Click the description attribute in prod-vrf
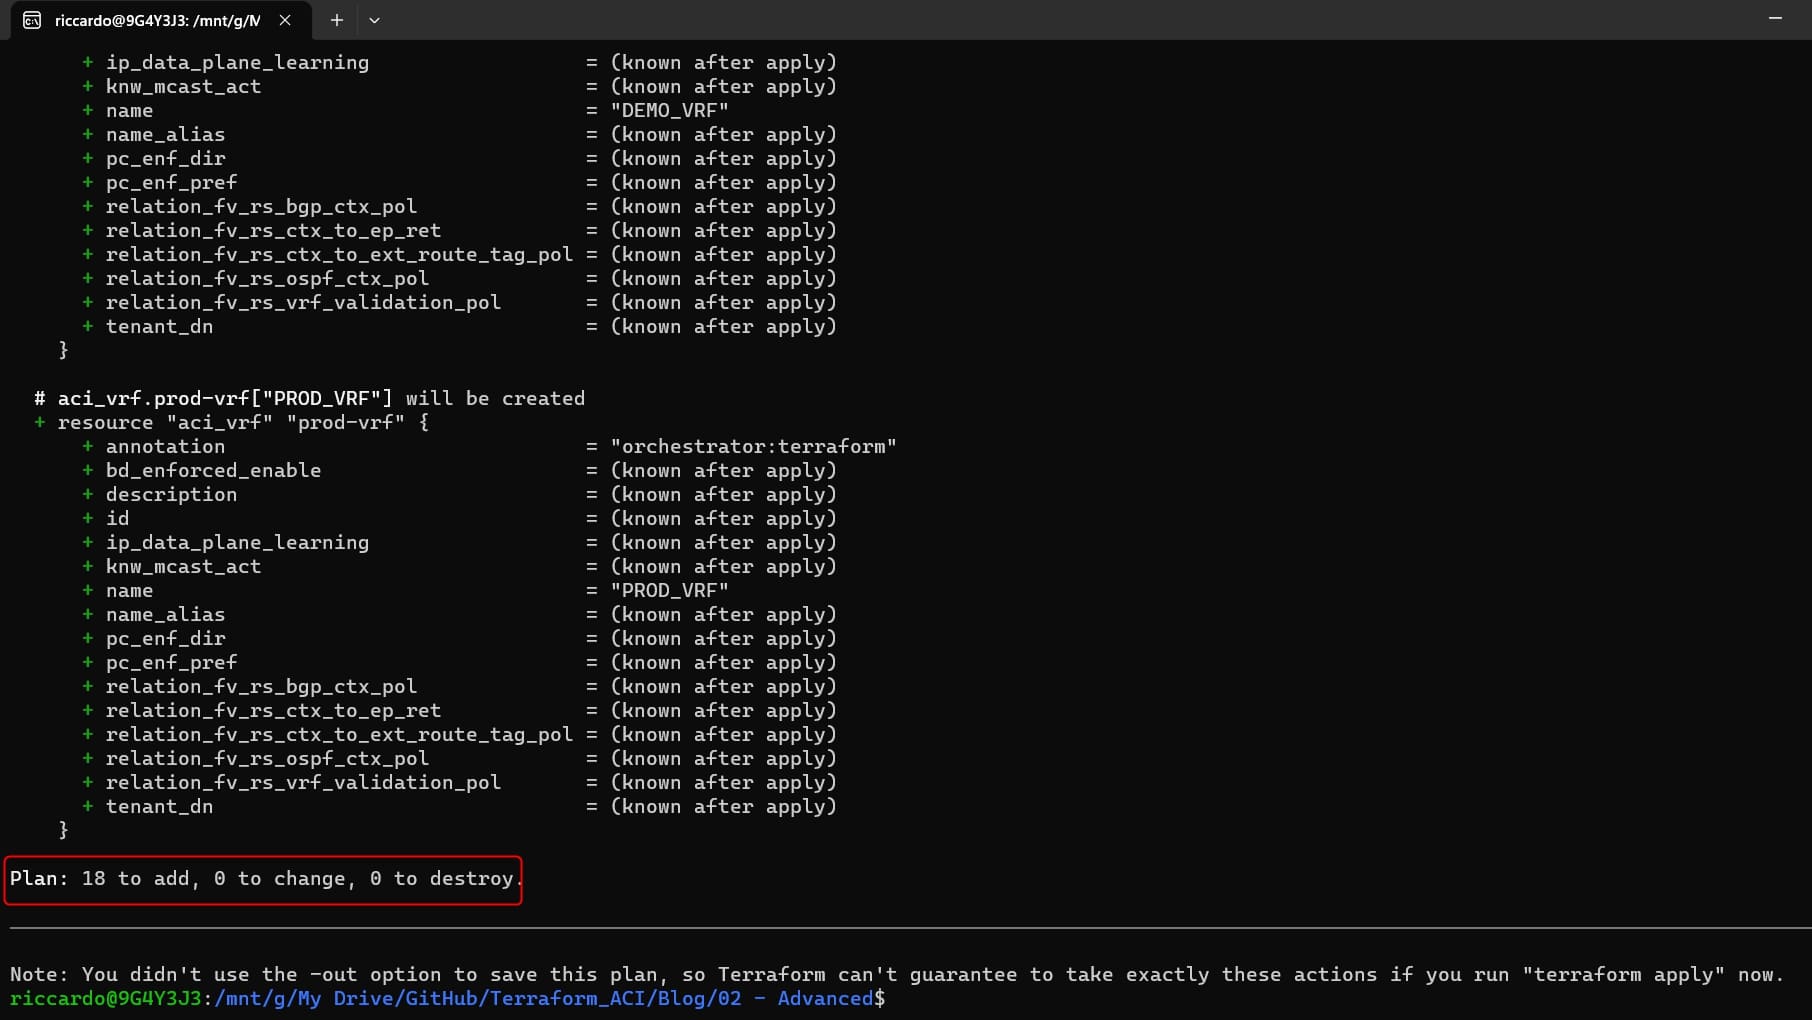Image resolution: width=1812 pixels, height=1020 pixels. (171, 495)
